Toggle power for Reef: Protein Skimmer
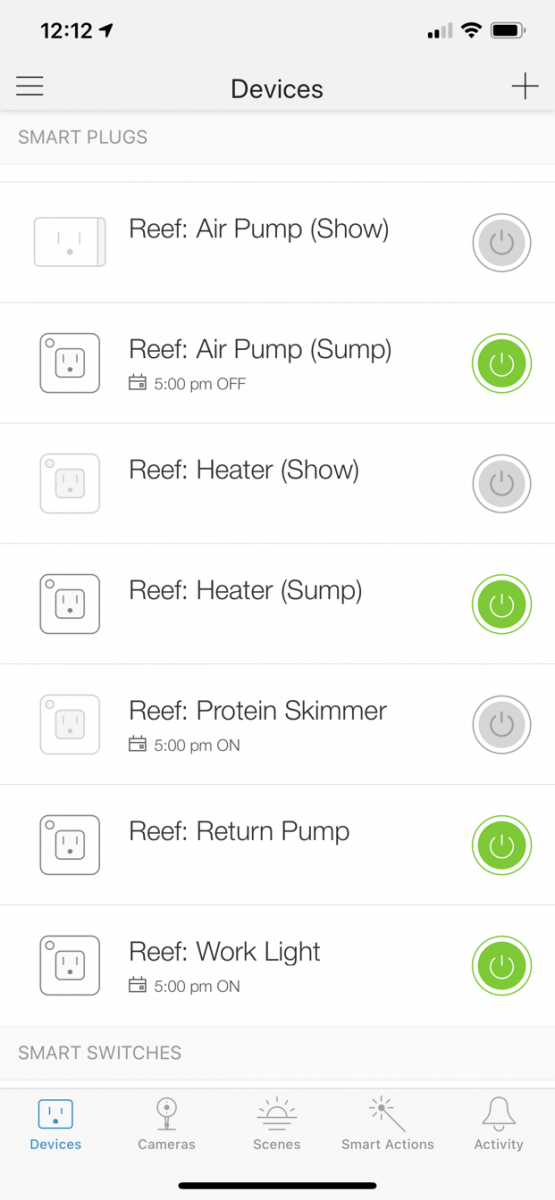This screenshot has height=1200, width=555. pos(501,725)
